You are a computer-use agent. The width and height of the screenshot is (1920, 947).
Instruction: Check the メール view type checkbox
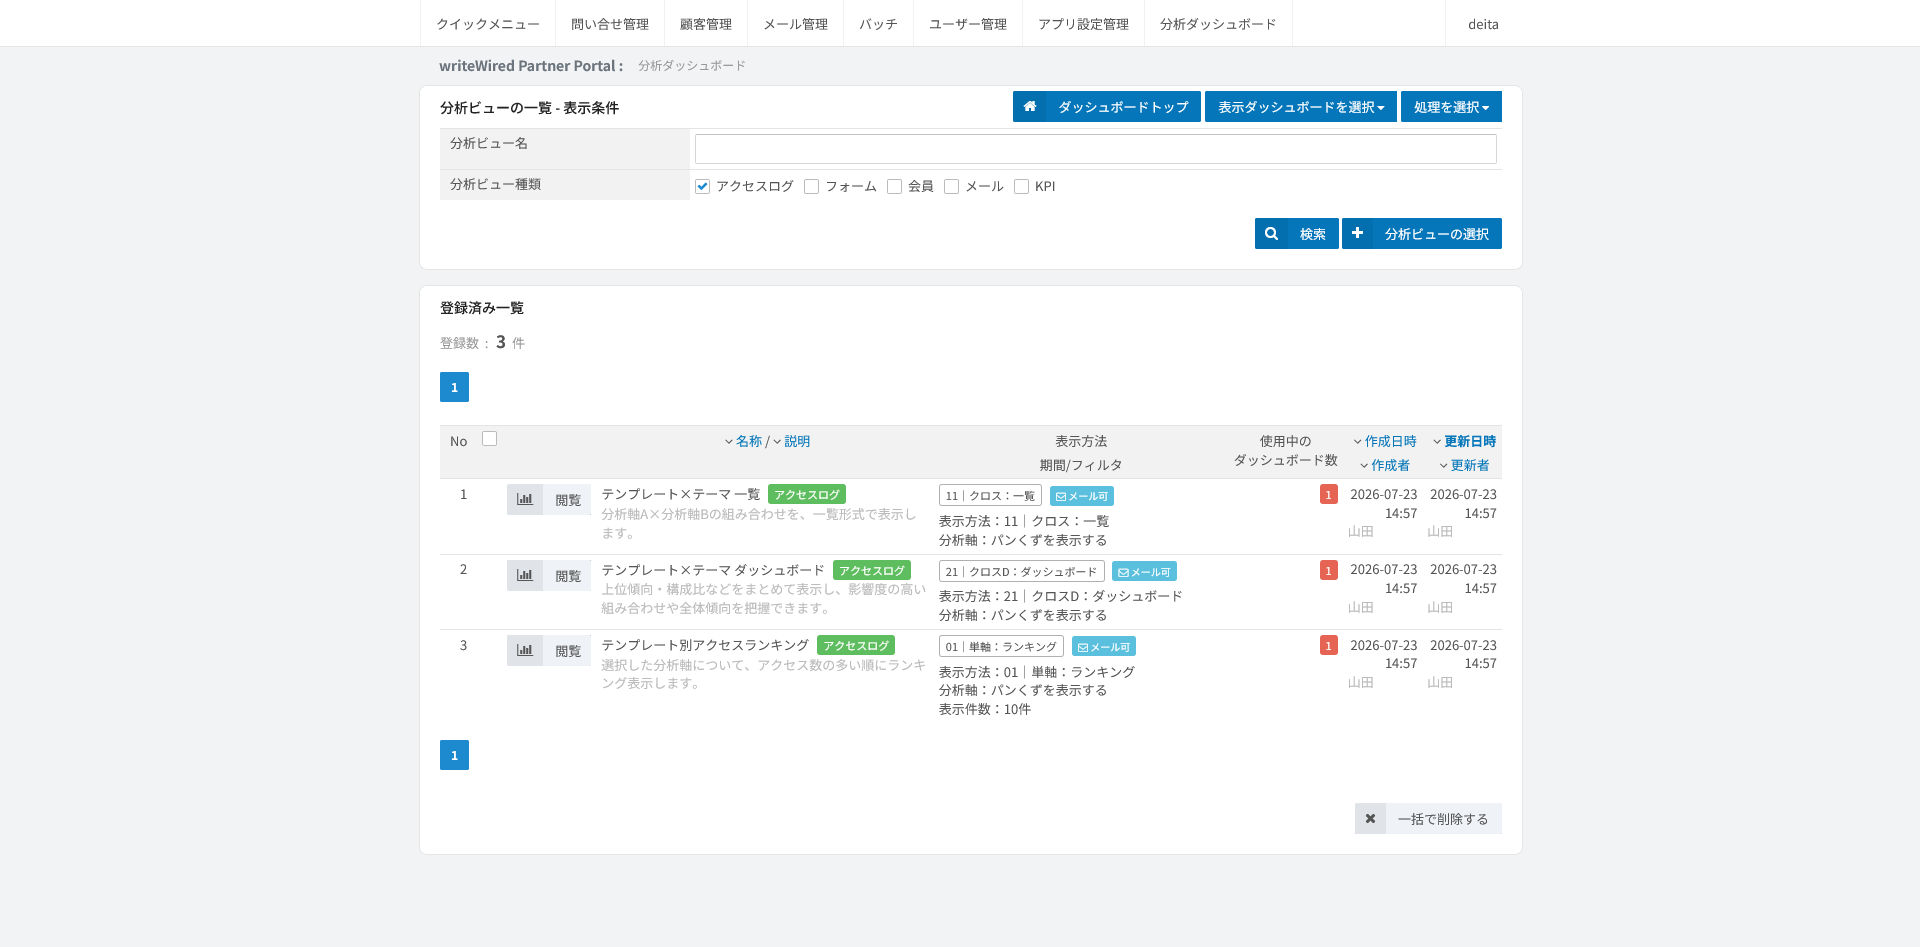pos(951,186)
